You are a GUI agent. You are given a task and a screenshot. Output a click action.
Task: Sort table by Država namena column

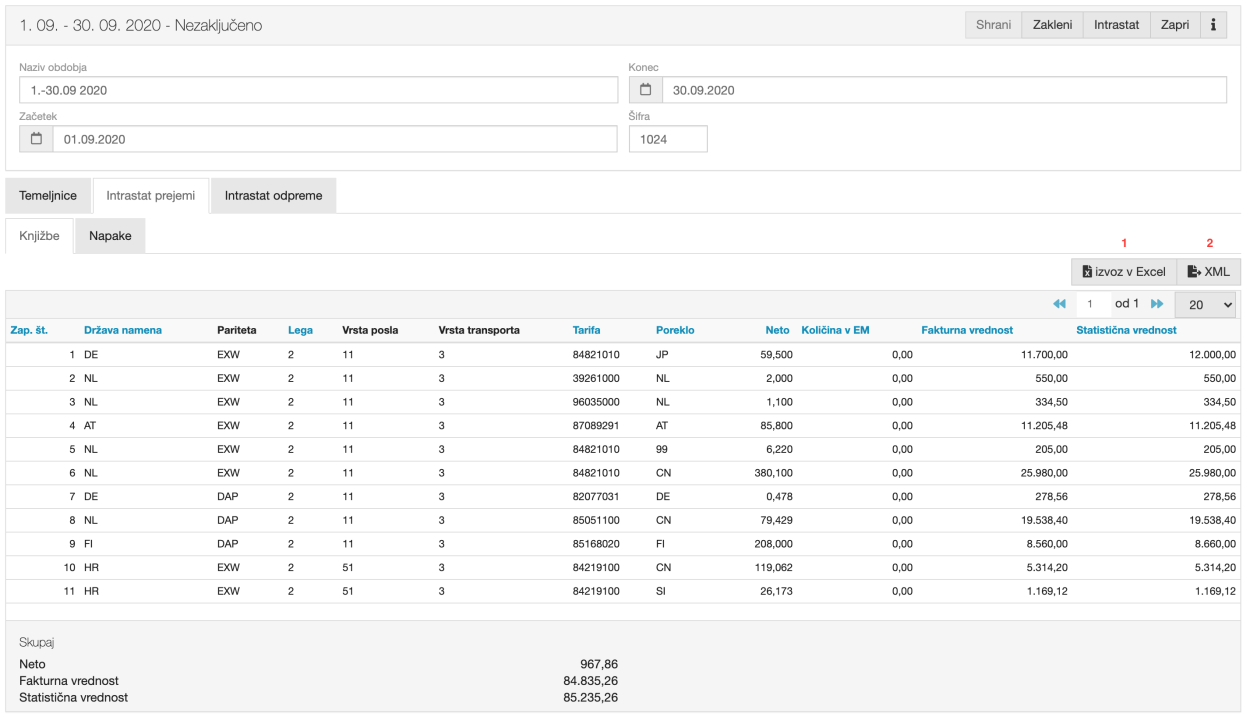click(122, 330)
